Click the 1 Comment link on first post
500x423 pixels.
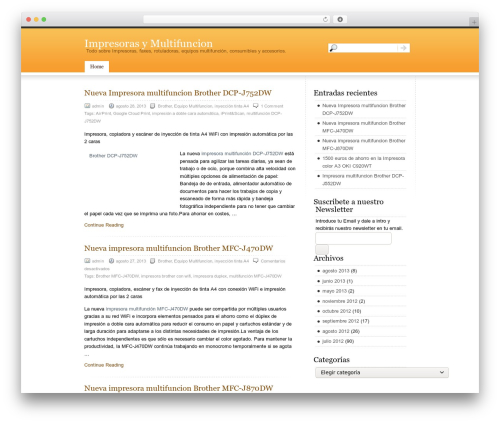272,106
